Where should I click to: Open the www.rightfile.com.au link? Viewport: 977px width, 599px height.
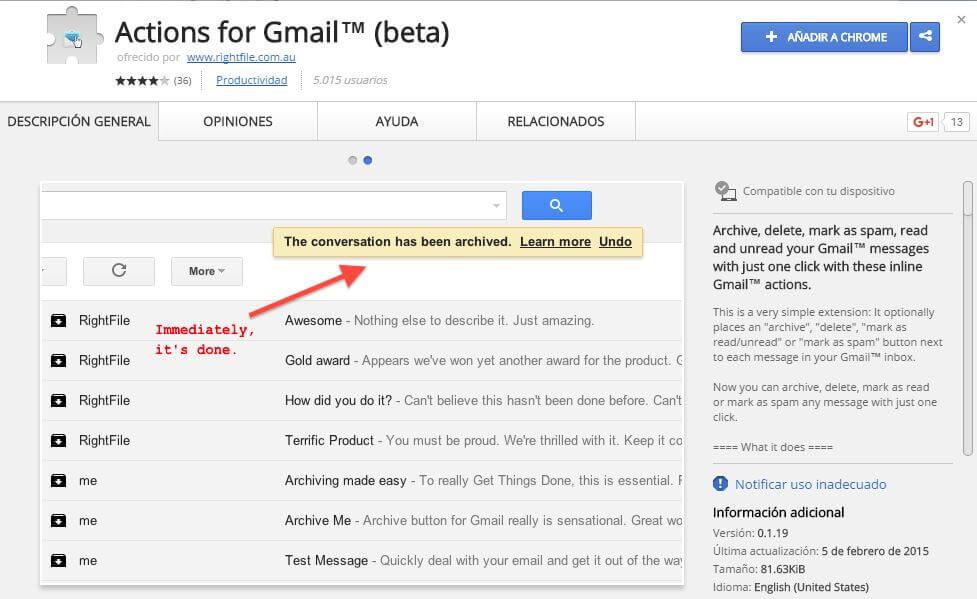tap(241, 57)
